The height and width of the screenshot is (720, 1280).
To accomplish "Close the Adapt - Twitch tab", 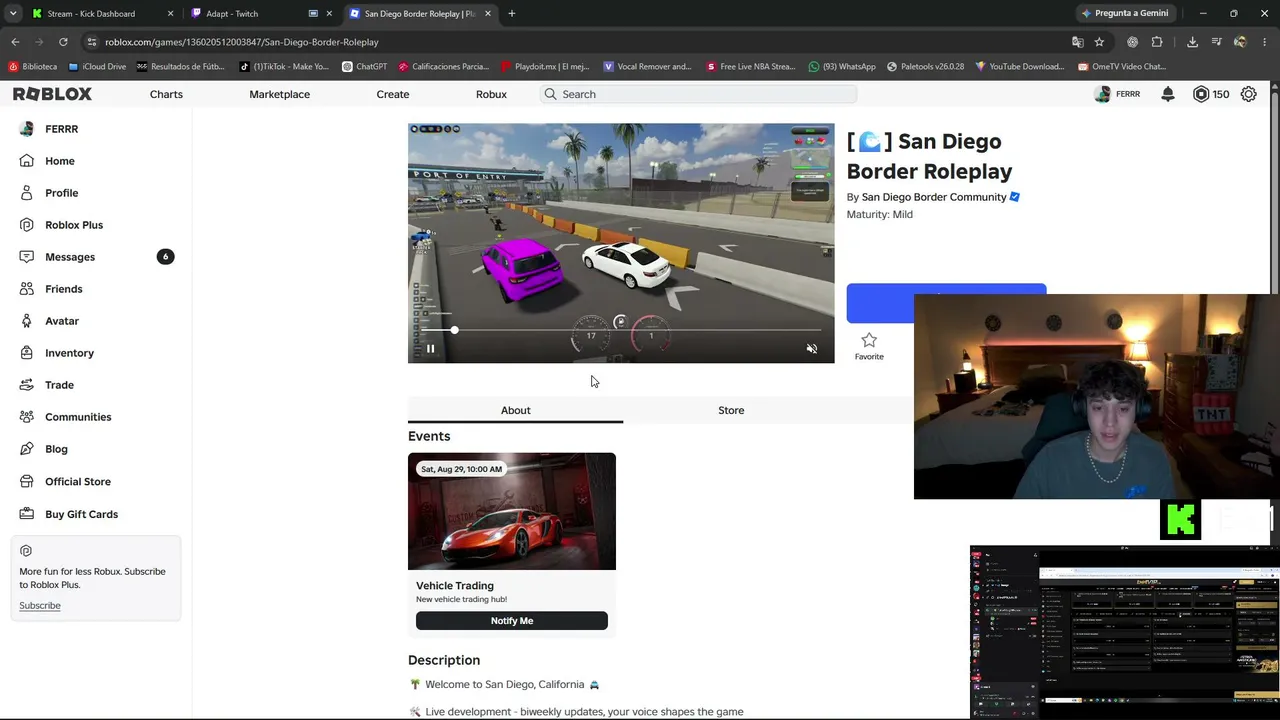I will click(x=329, y=14).
